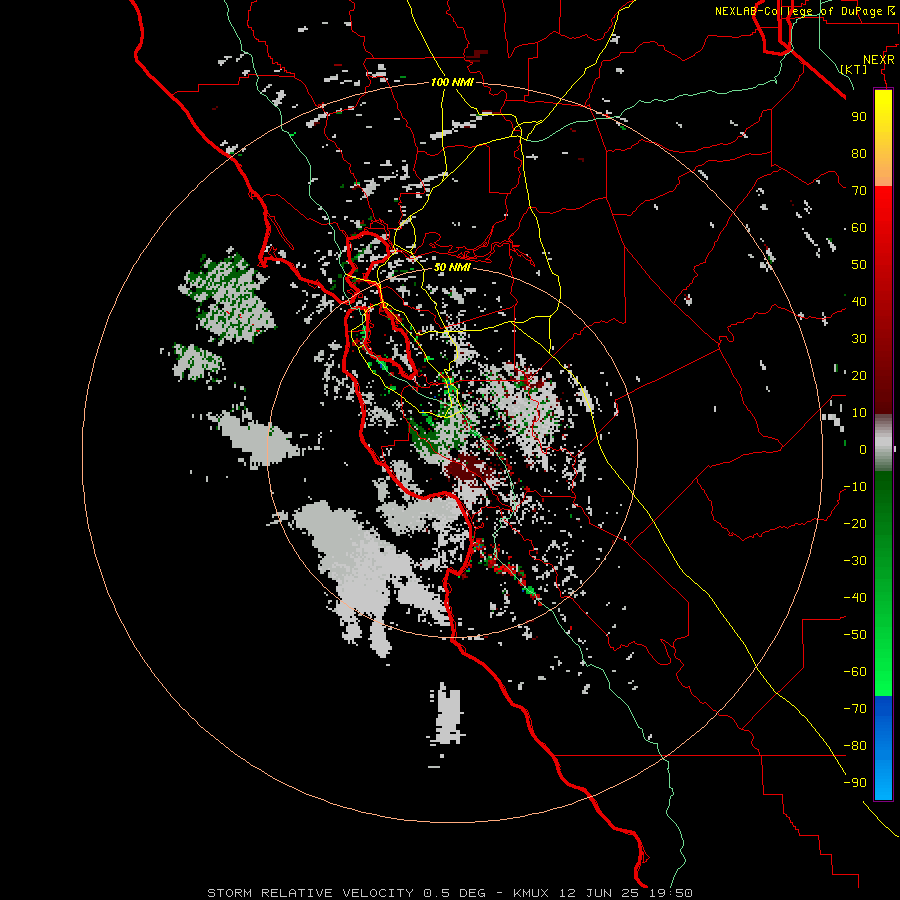Click the -90 value on the velocity scale
This screenshot has height=900, width=900.
(x=855, y=783)
